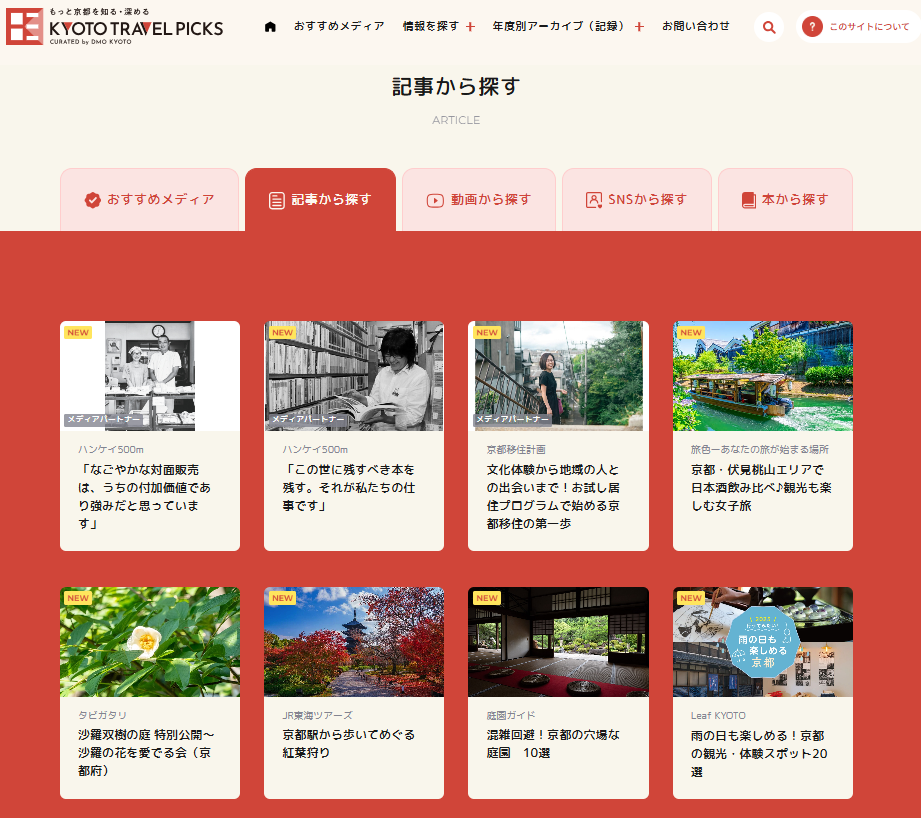
Task: Click the Kyoto Travel Picks logo
Action: (x=115, y=26)
